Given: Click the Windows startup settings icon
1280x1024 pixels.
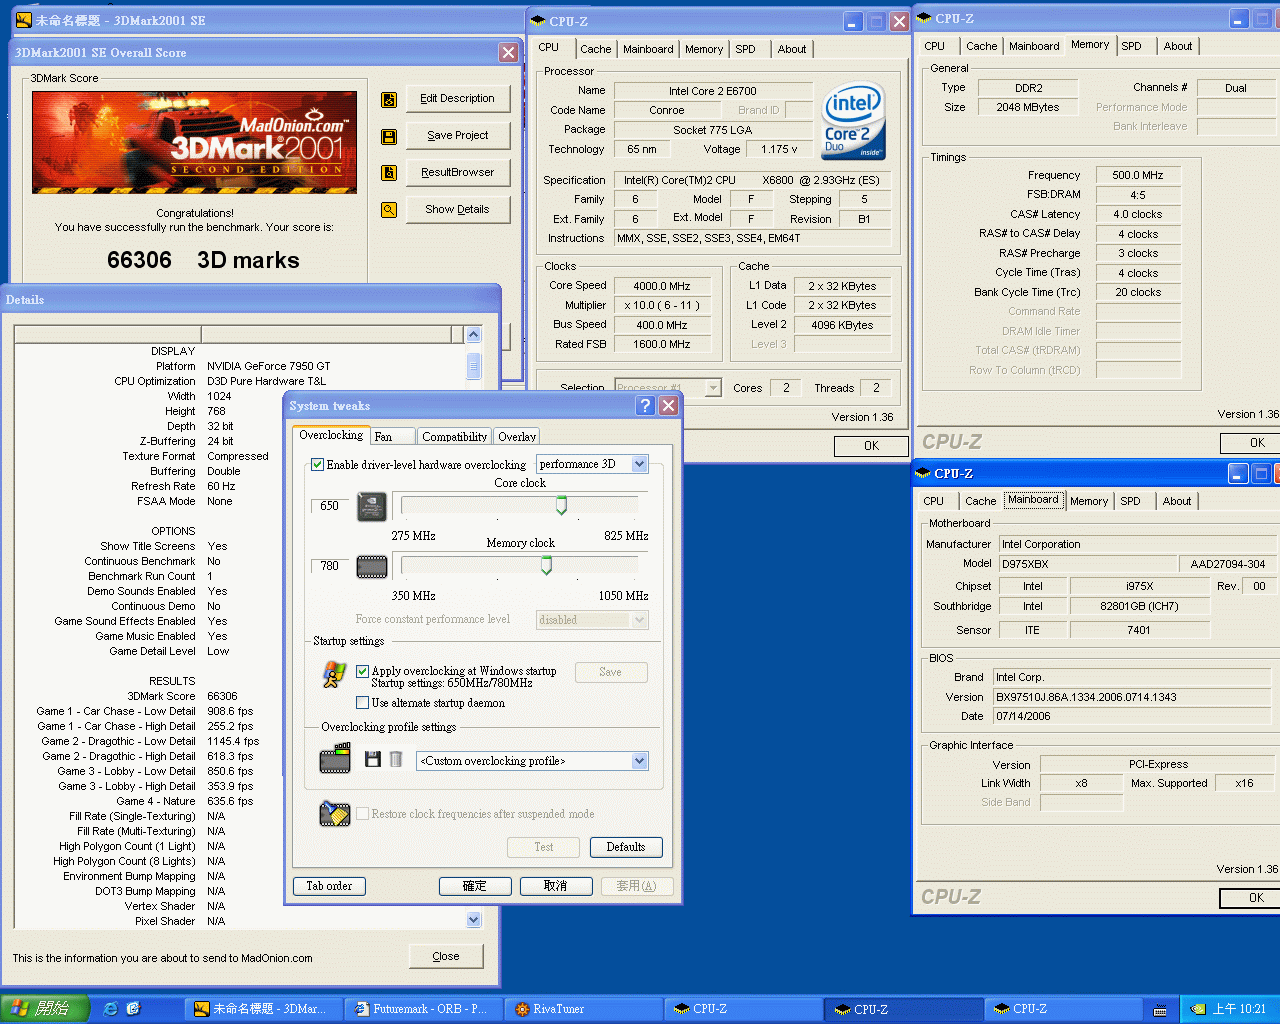Looking at the screenshot, I should click(334, 675).
